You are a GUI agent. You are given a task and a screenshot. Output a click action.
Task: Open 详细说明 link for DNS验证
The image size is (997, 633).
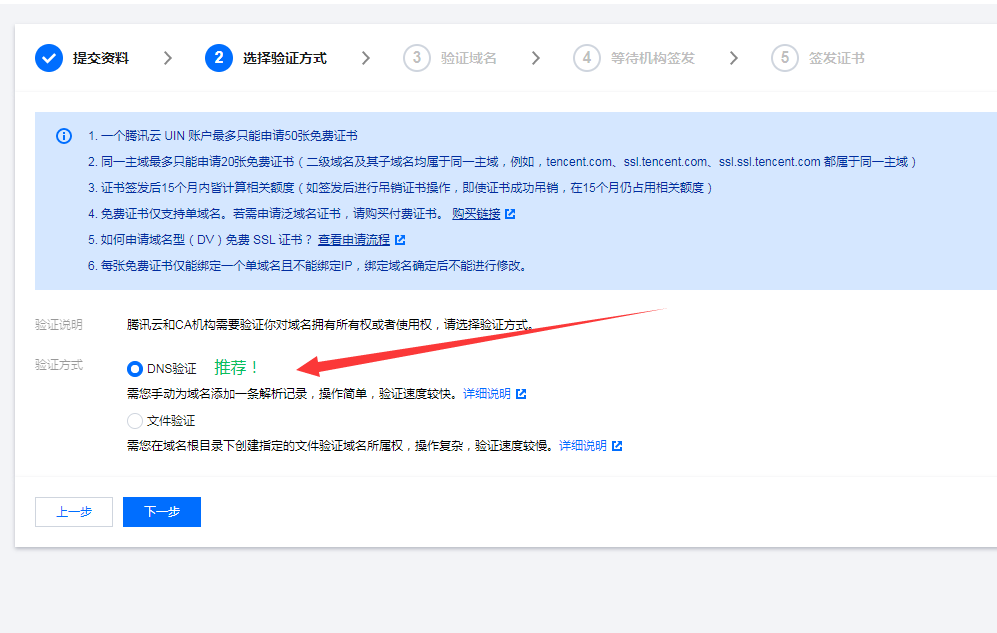(x=486, y=394)
